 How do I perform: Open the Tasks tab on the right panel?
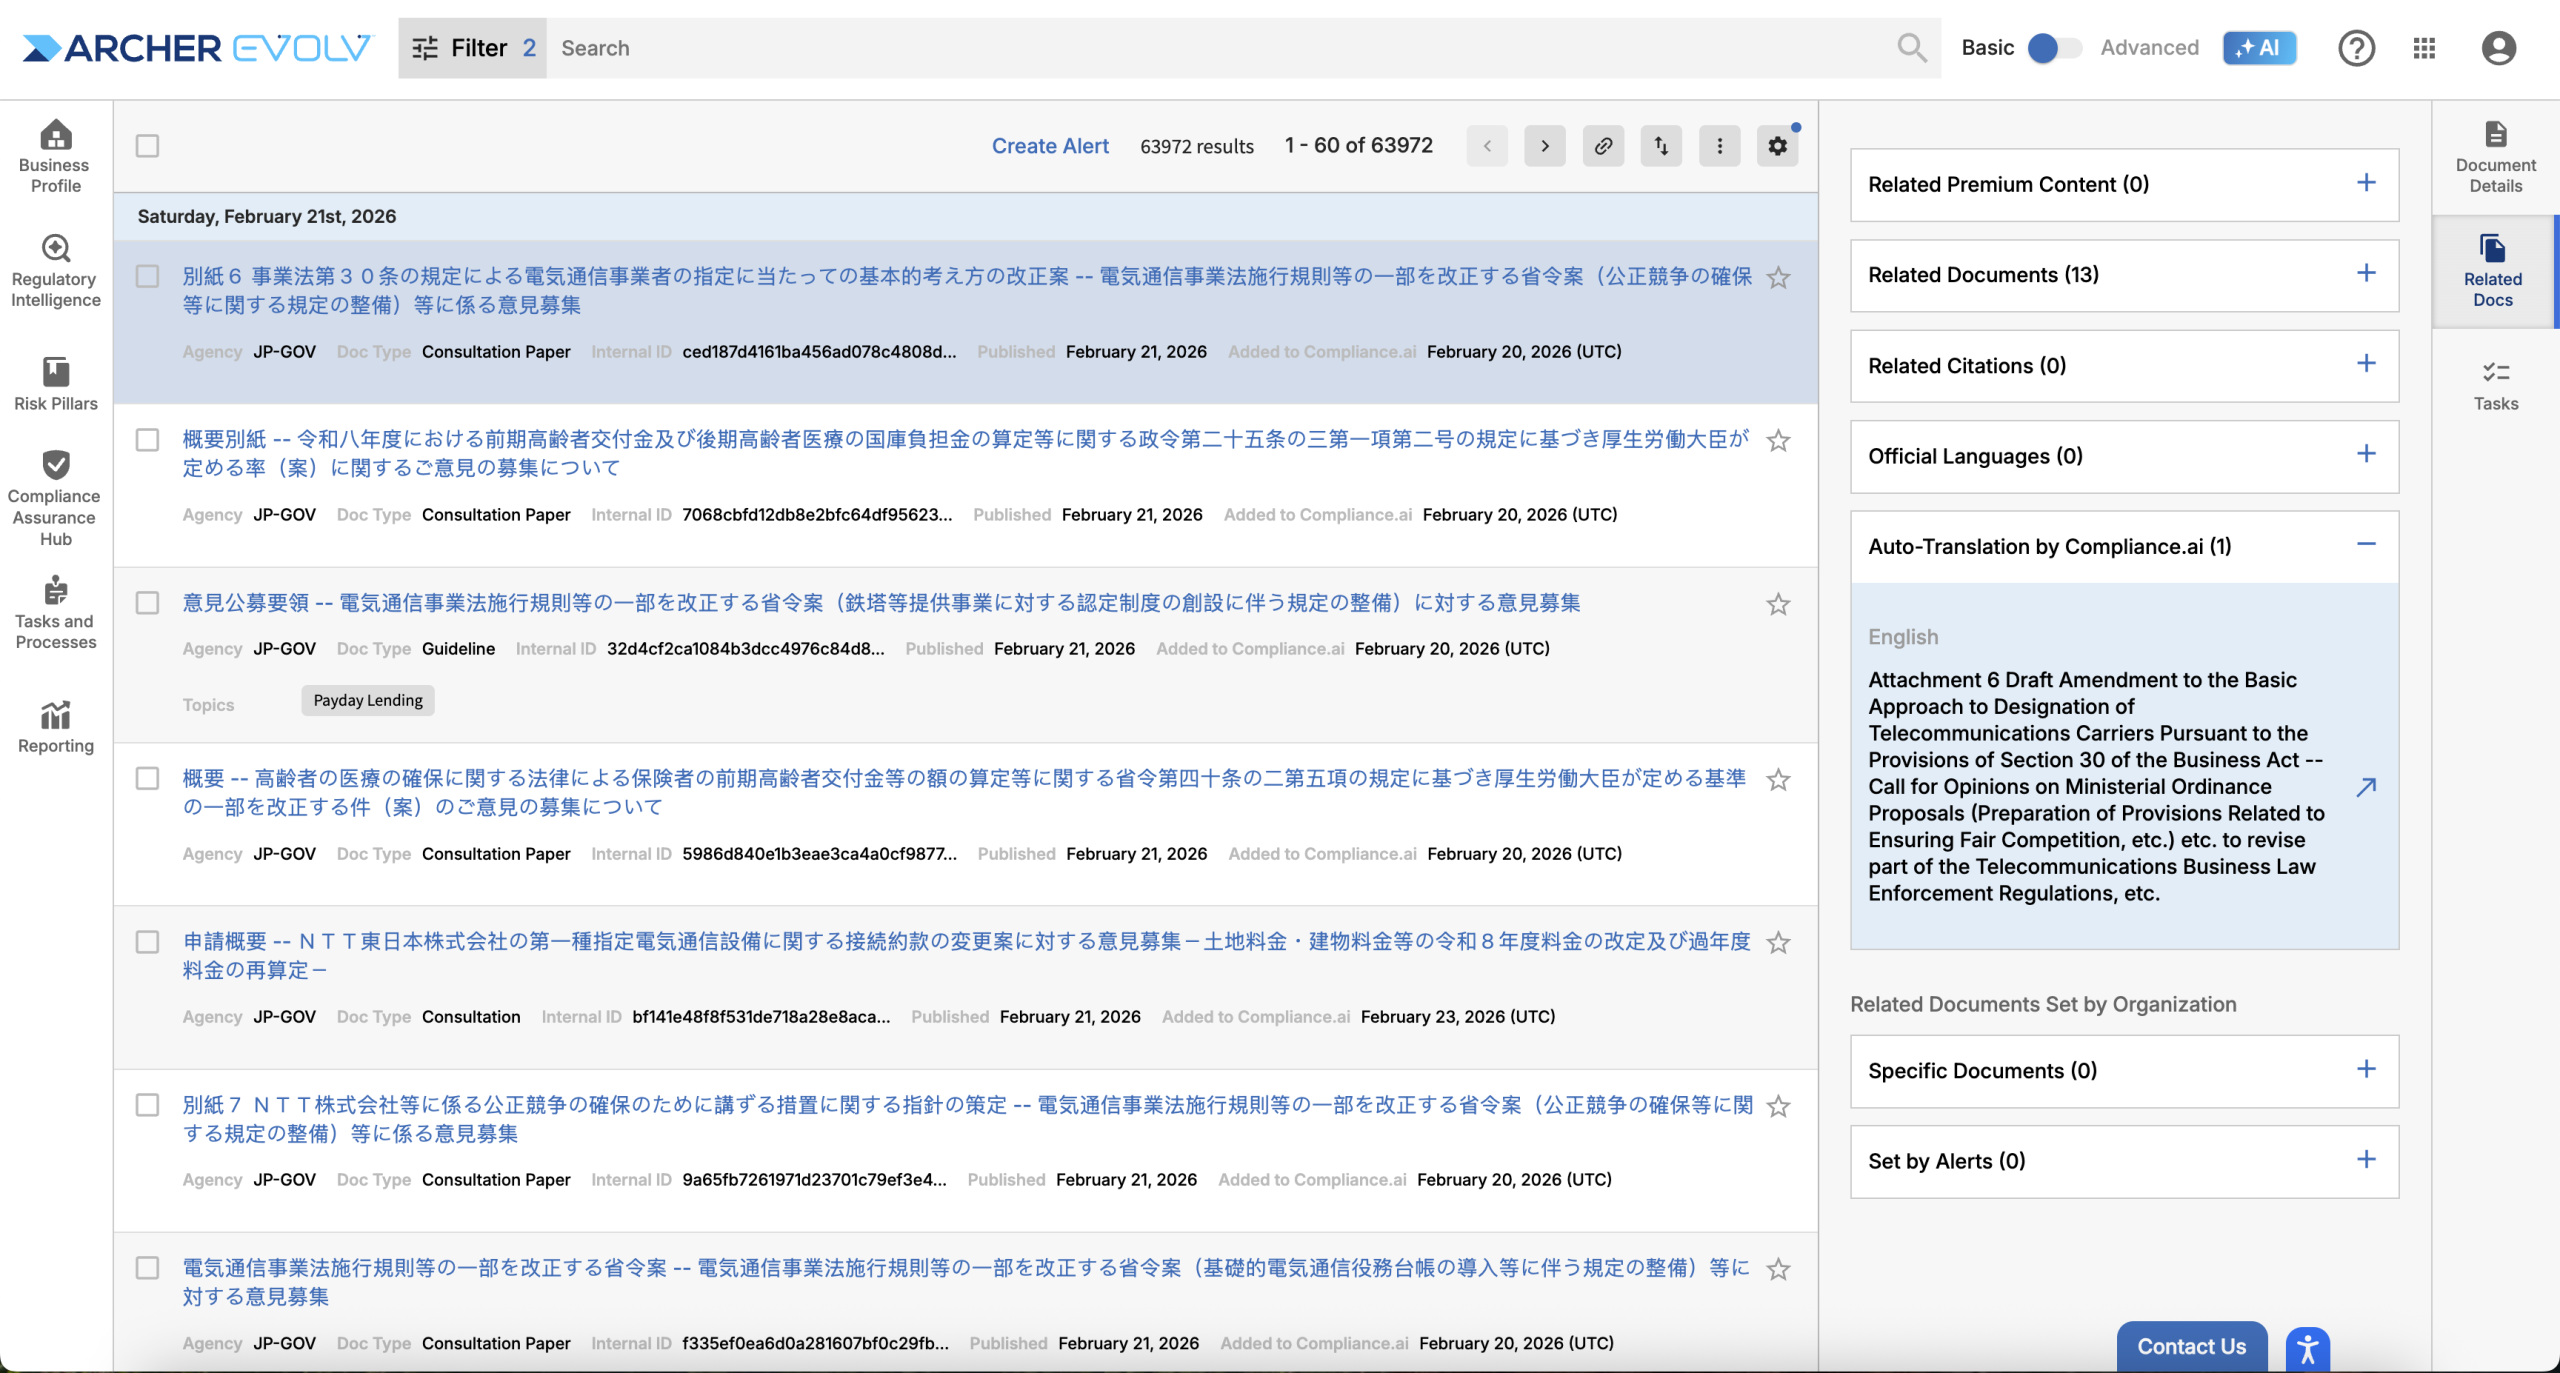2495,385
